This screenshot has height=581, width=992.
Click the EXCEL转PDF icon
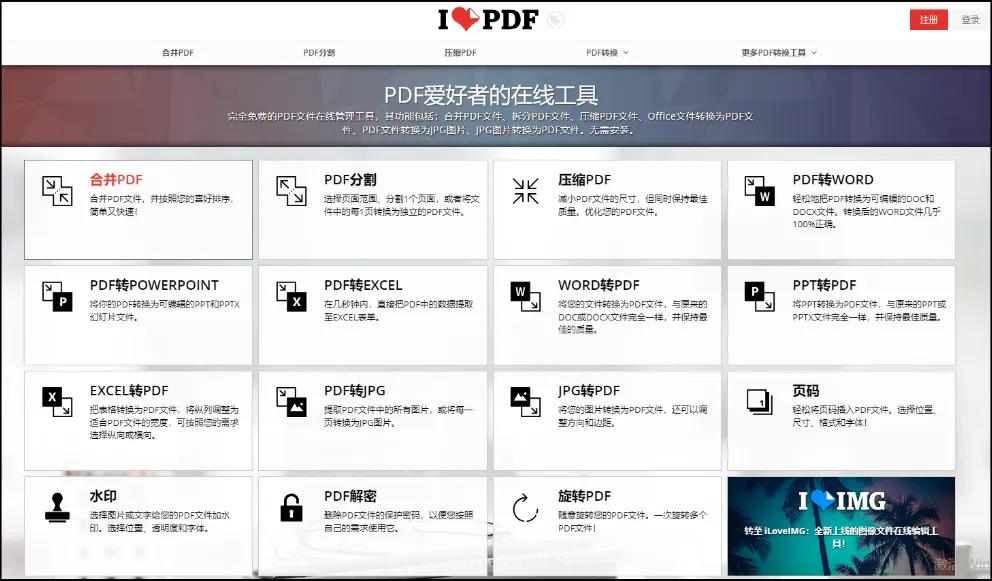pyautogui.click(x=57, y=402)
